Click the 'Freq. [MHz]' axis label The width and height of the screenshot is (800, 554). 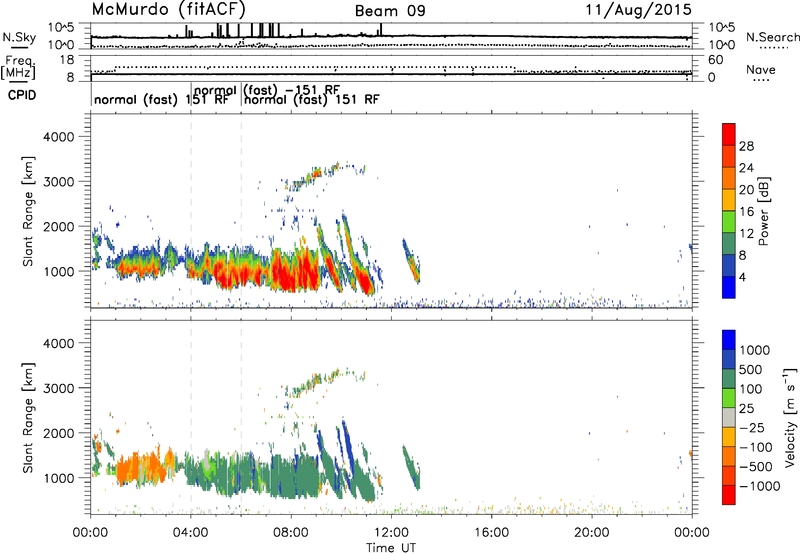point(19,67)
